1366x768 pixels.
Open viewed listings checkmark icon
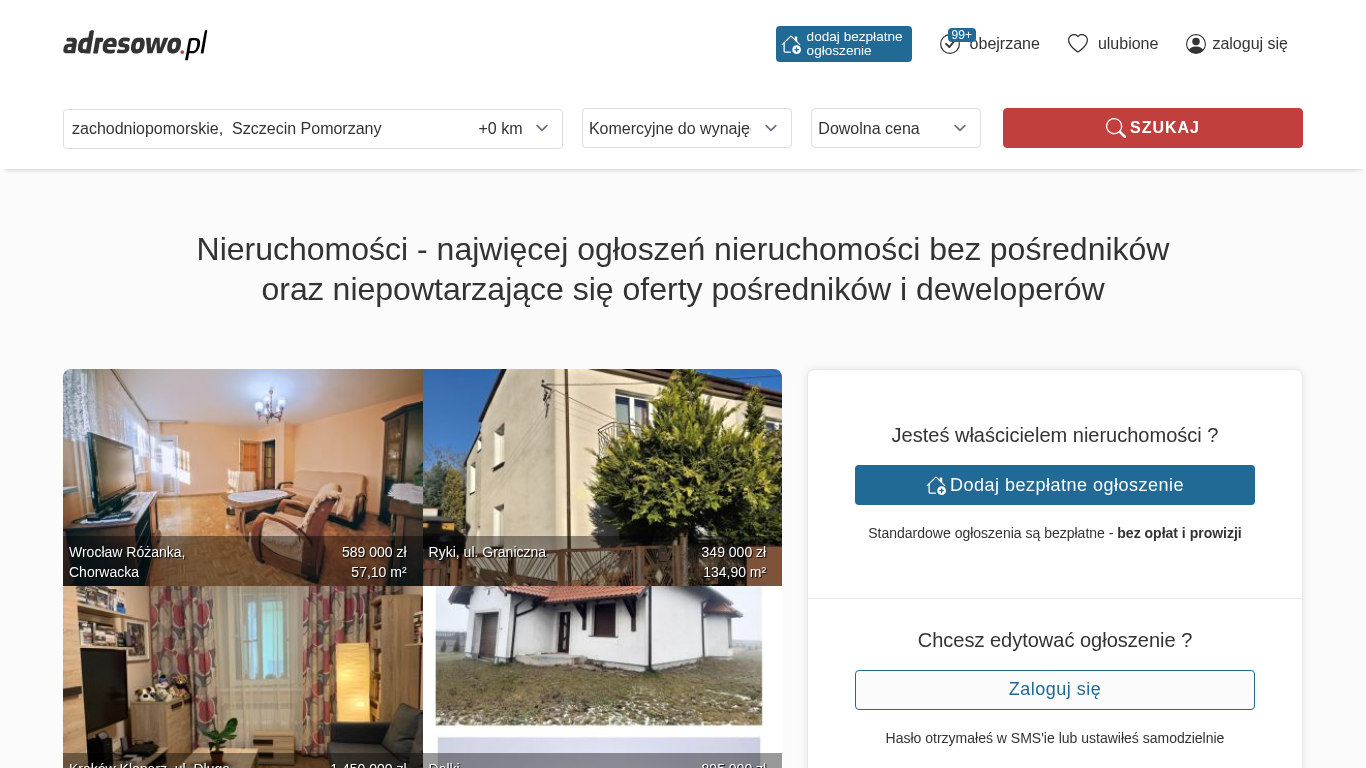tap(949, 45)
